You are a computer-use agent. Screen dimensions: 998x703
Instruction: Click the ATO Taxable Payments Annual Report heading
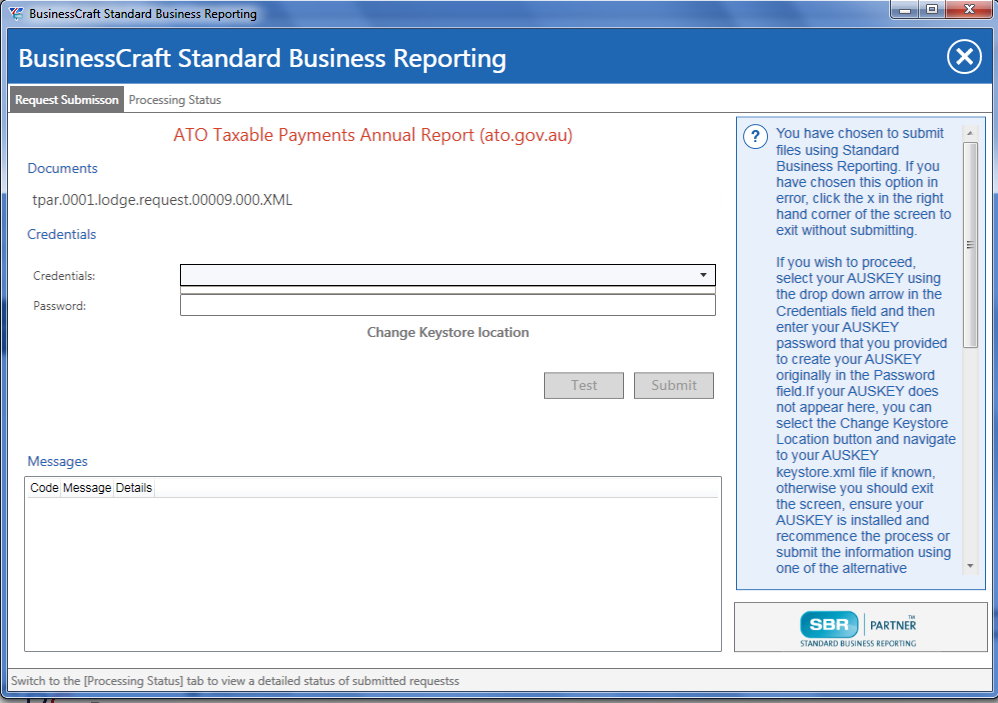point(373,135)
